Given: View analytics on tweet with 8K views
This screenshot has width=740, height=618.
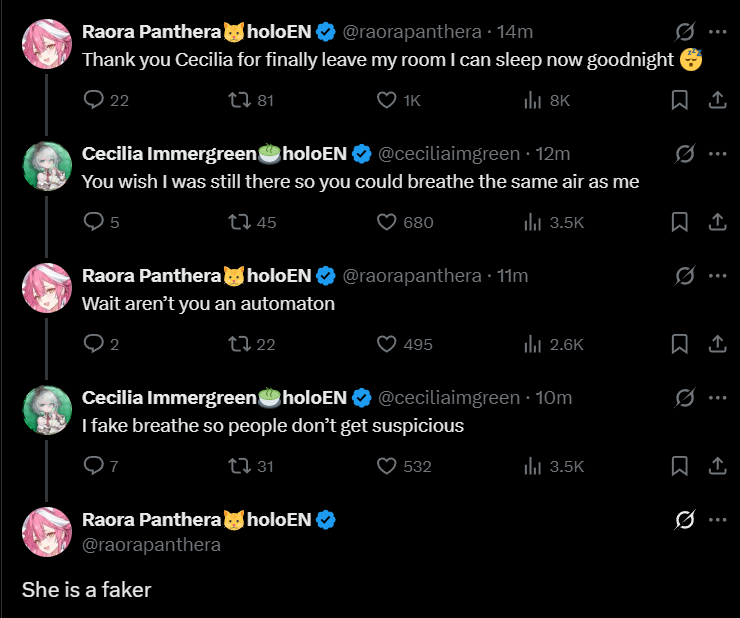Looking at the screenshot, I should pyautogui.click(x=533, y=100).
